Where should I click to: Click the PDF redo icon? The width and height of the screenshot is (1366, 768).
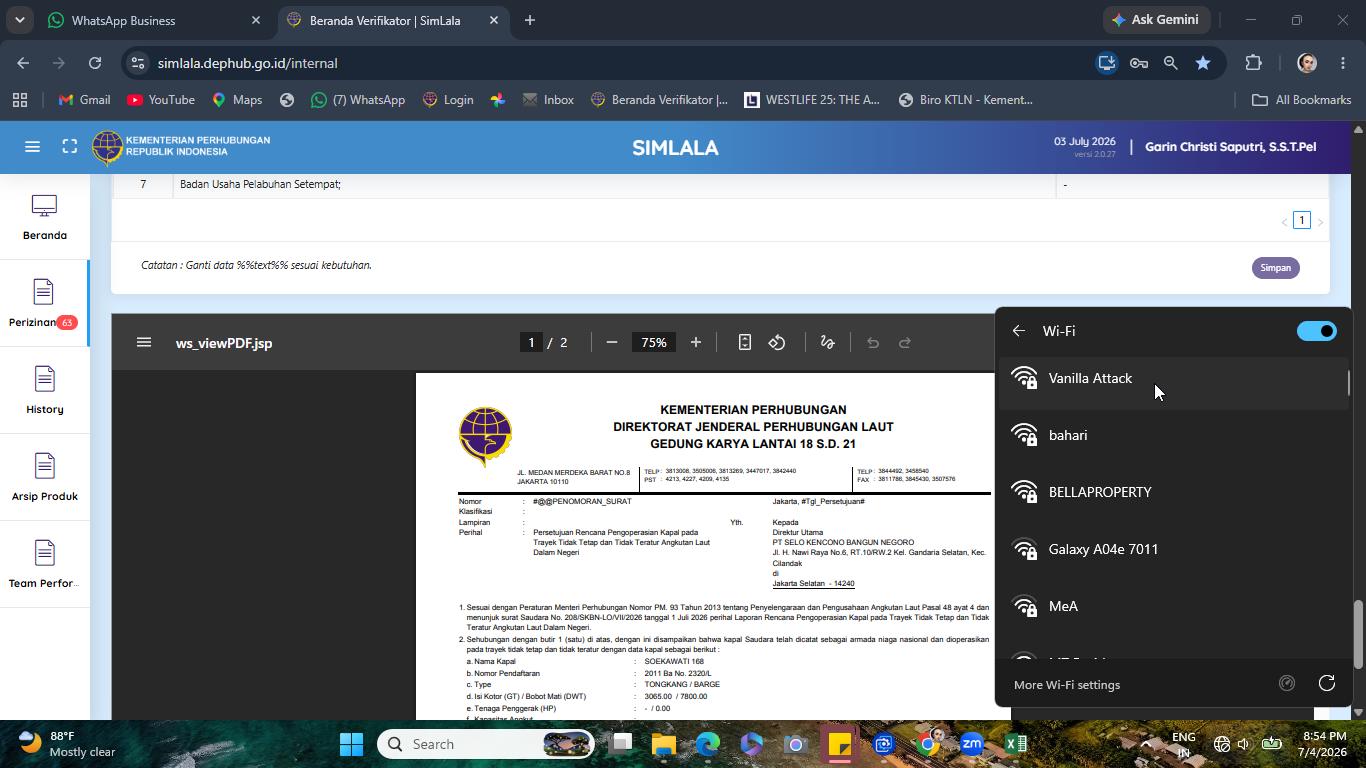click(905, 343)
